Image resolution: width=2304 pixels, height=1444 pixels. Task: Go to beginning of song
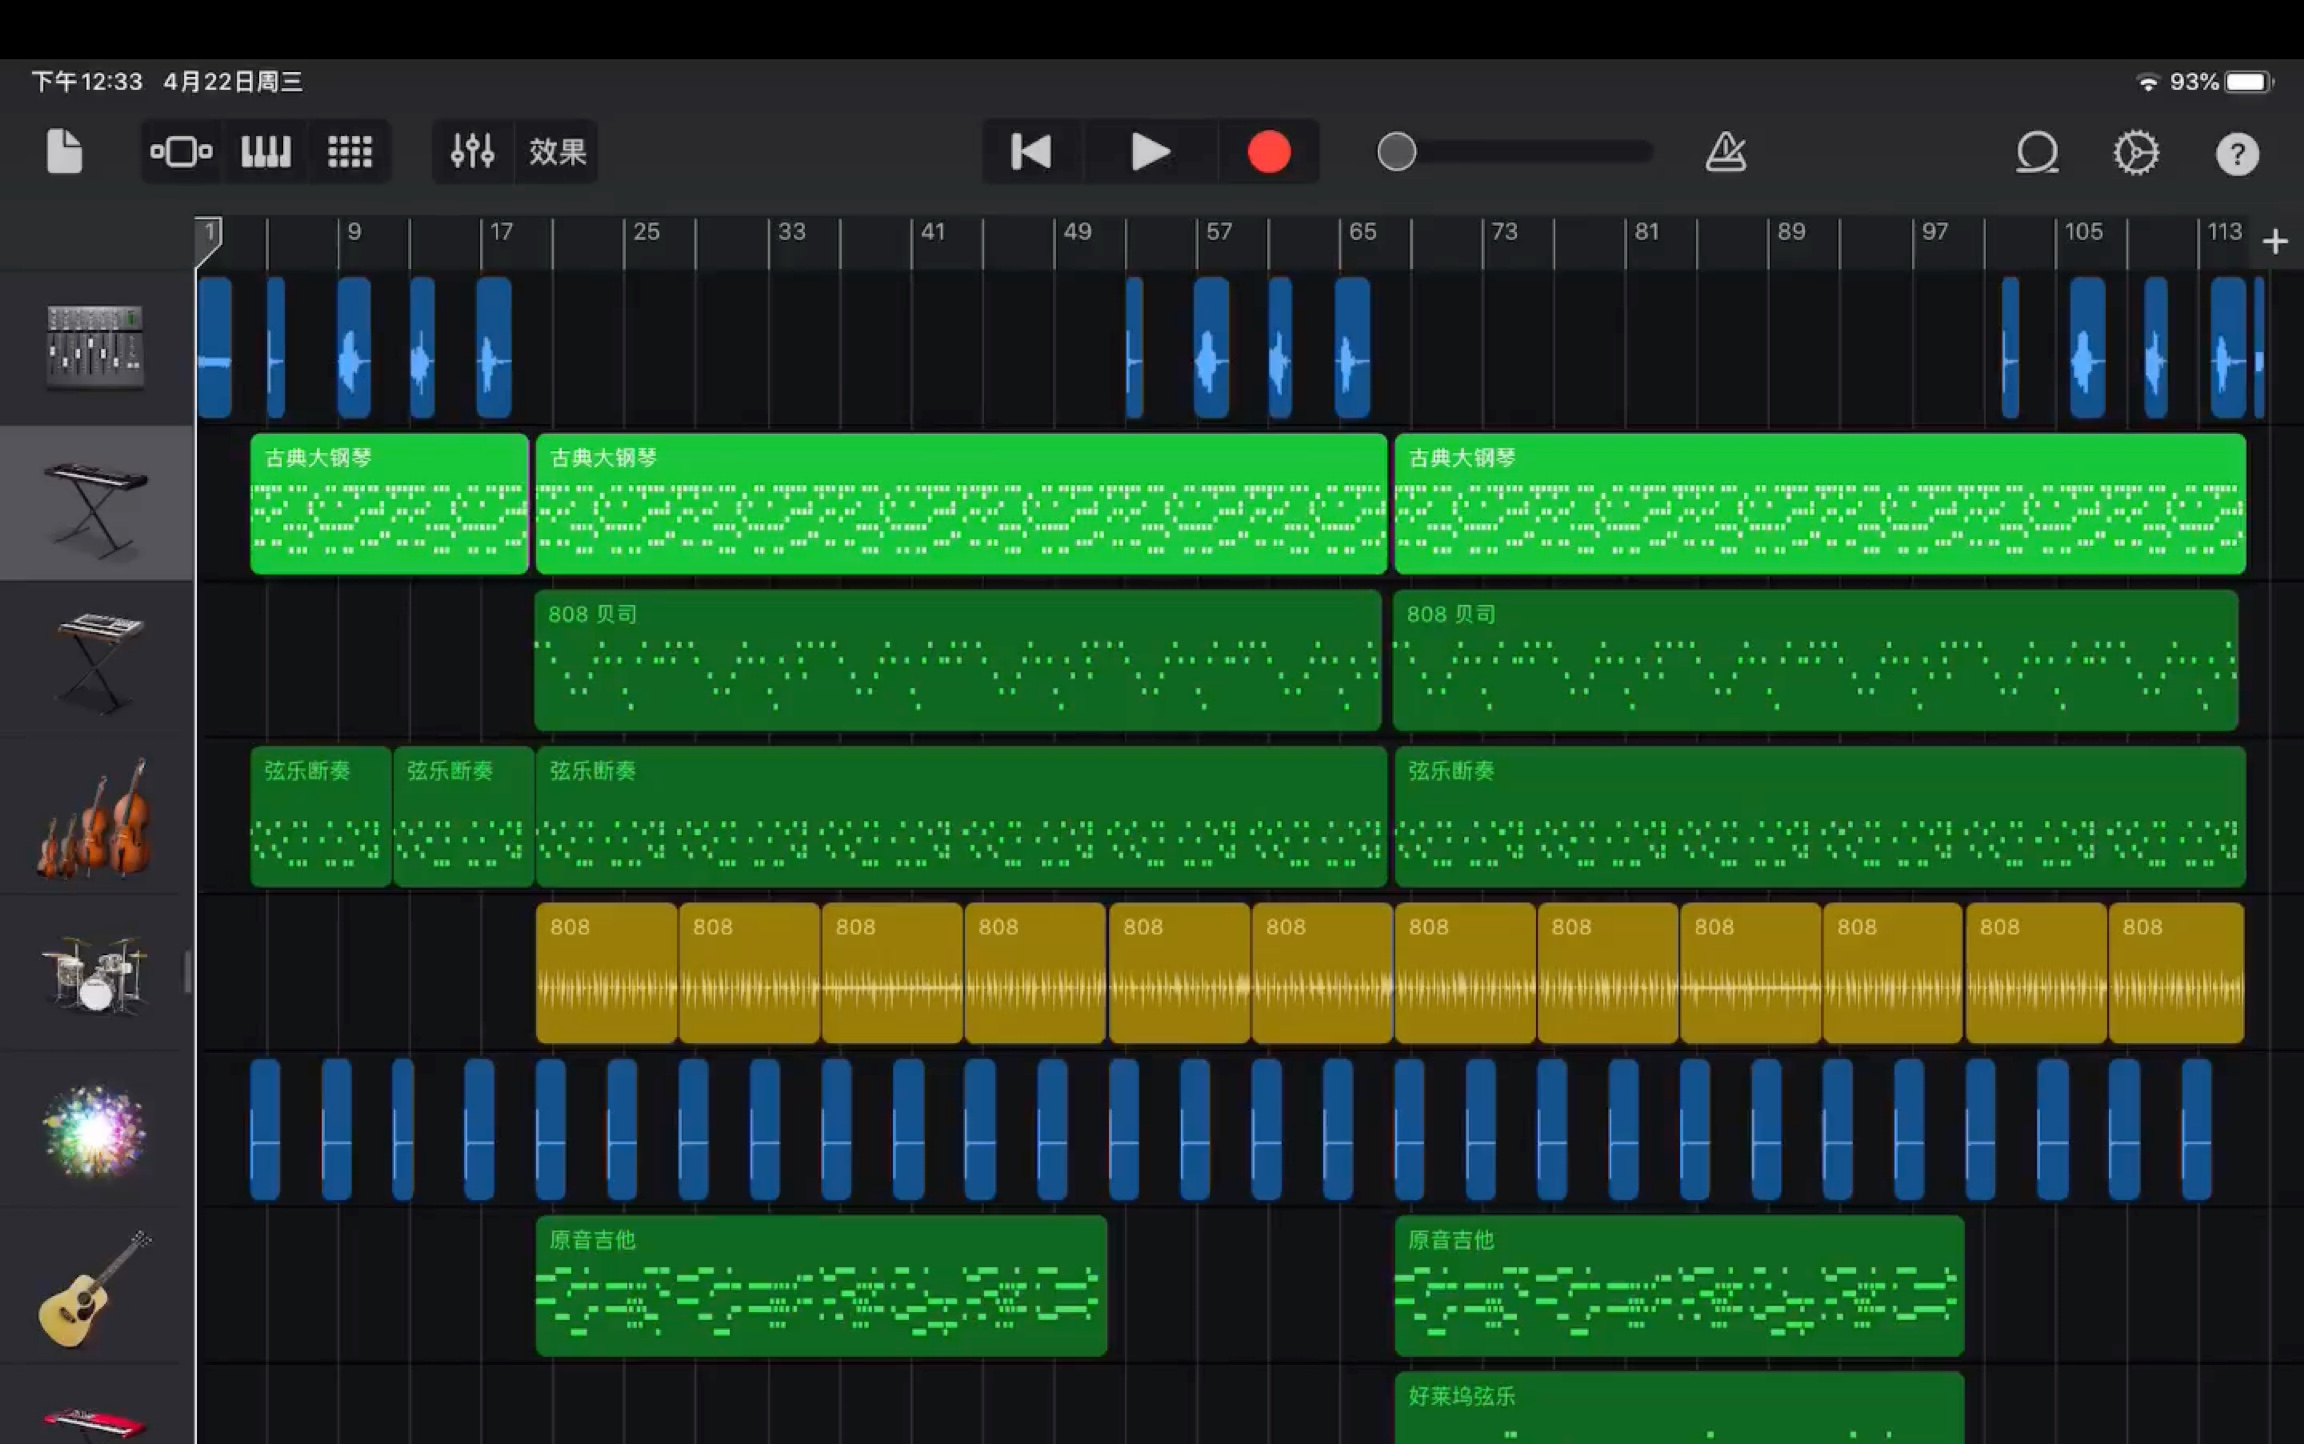1031,152
